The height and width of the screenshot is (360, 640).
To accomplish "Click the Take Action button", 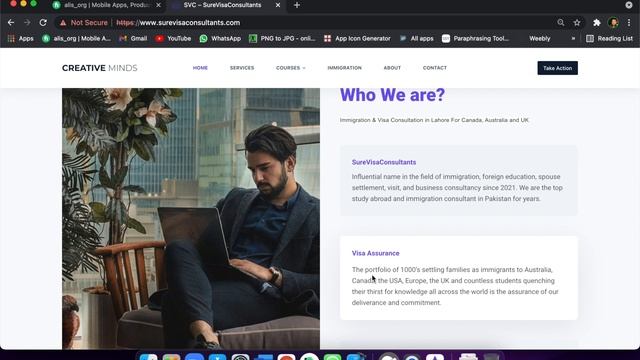I will click(x=557, y=68).
